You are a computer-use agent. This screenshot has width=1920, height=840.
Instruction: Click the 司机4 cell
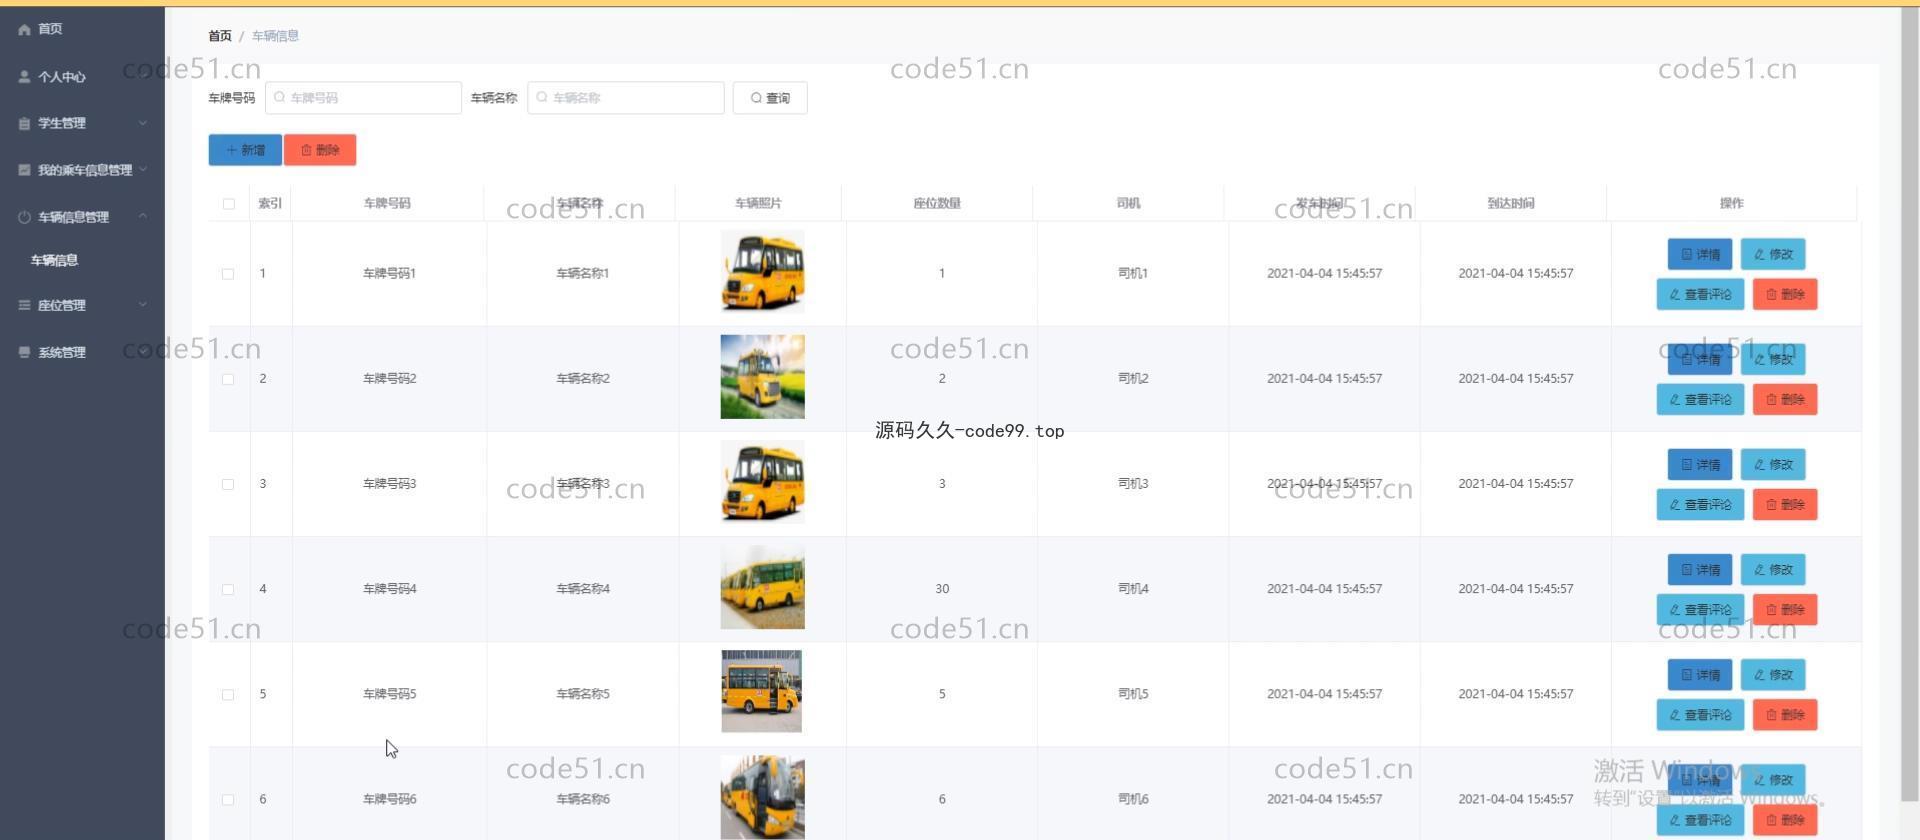[x=1133, y=589]
